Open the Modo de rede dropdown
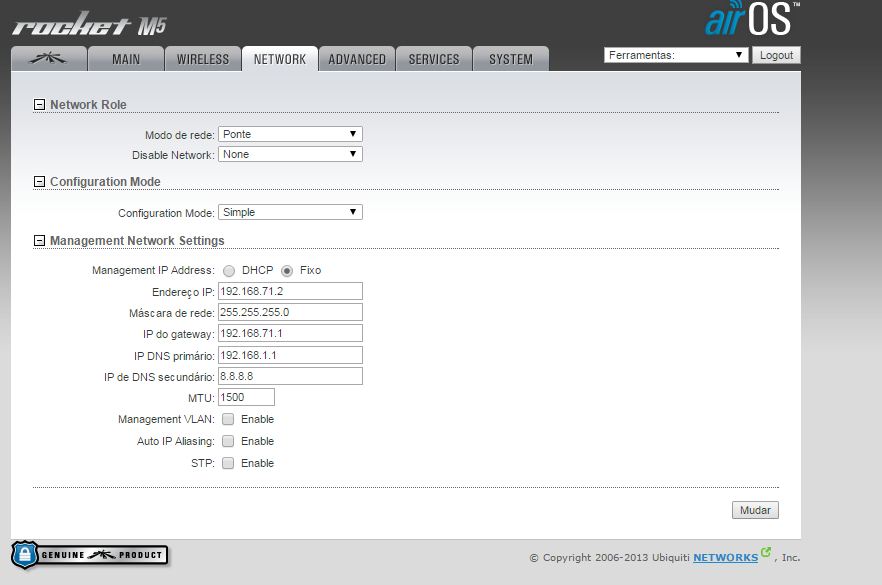This screenshot has height=585, width=882. click(x=290, y=134)
